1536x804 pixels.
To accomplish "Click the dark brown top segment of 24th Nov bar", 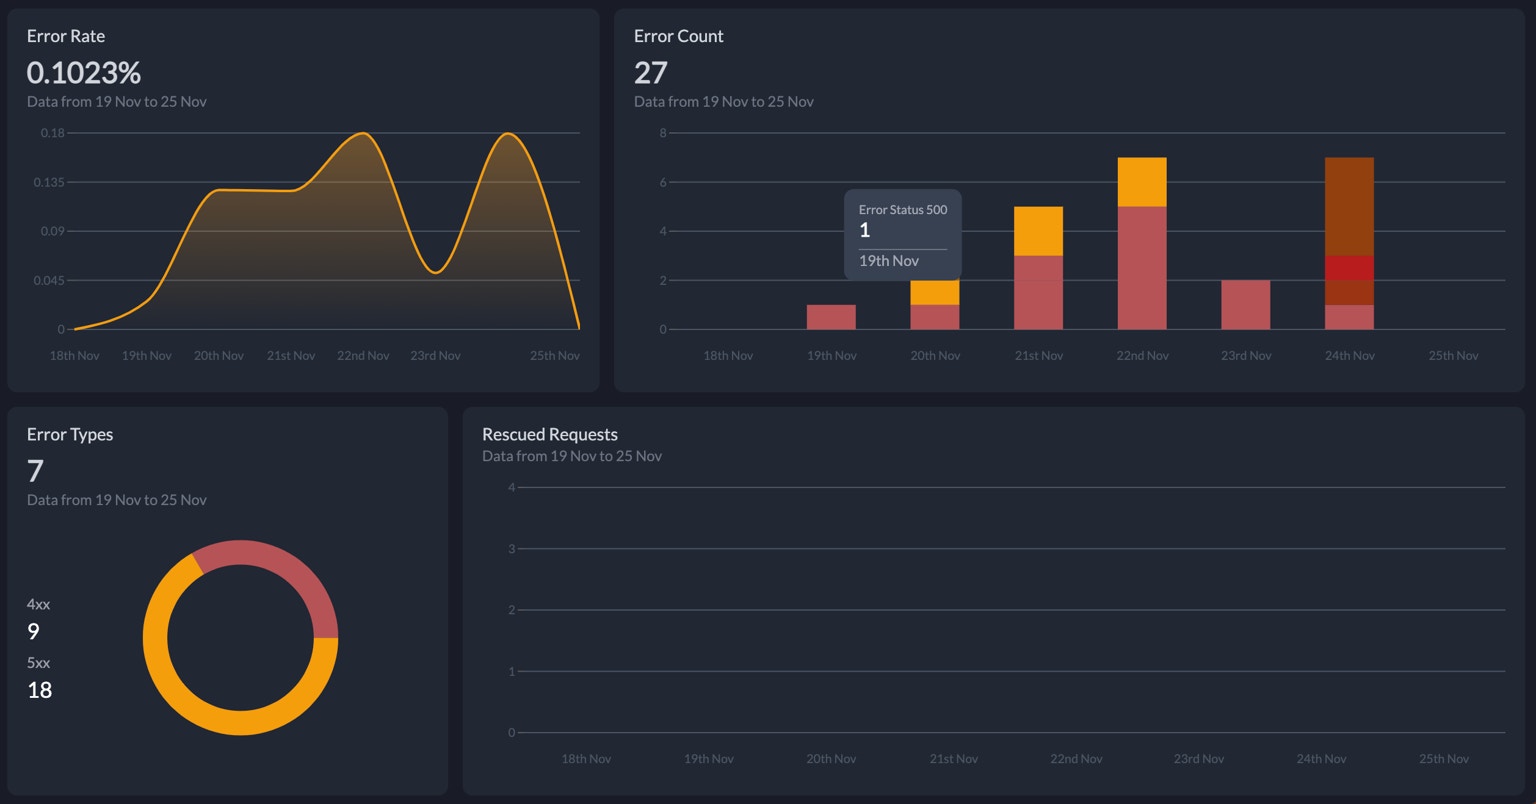I will pyautogui.click(x=1349, y=207).
